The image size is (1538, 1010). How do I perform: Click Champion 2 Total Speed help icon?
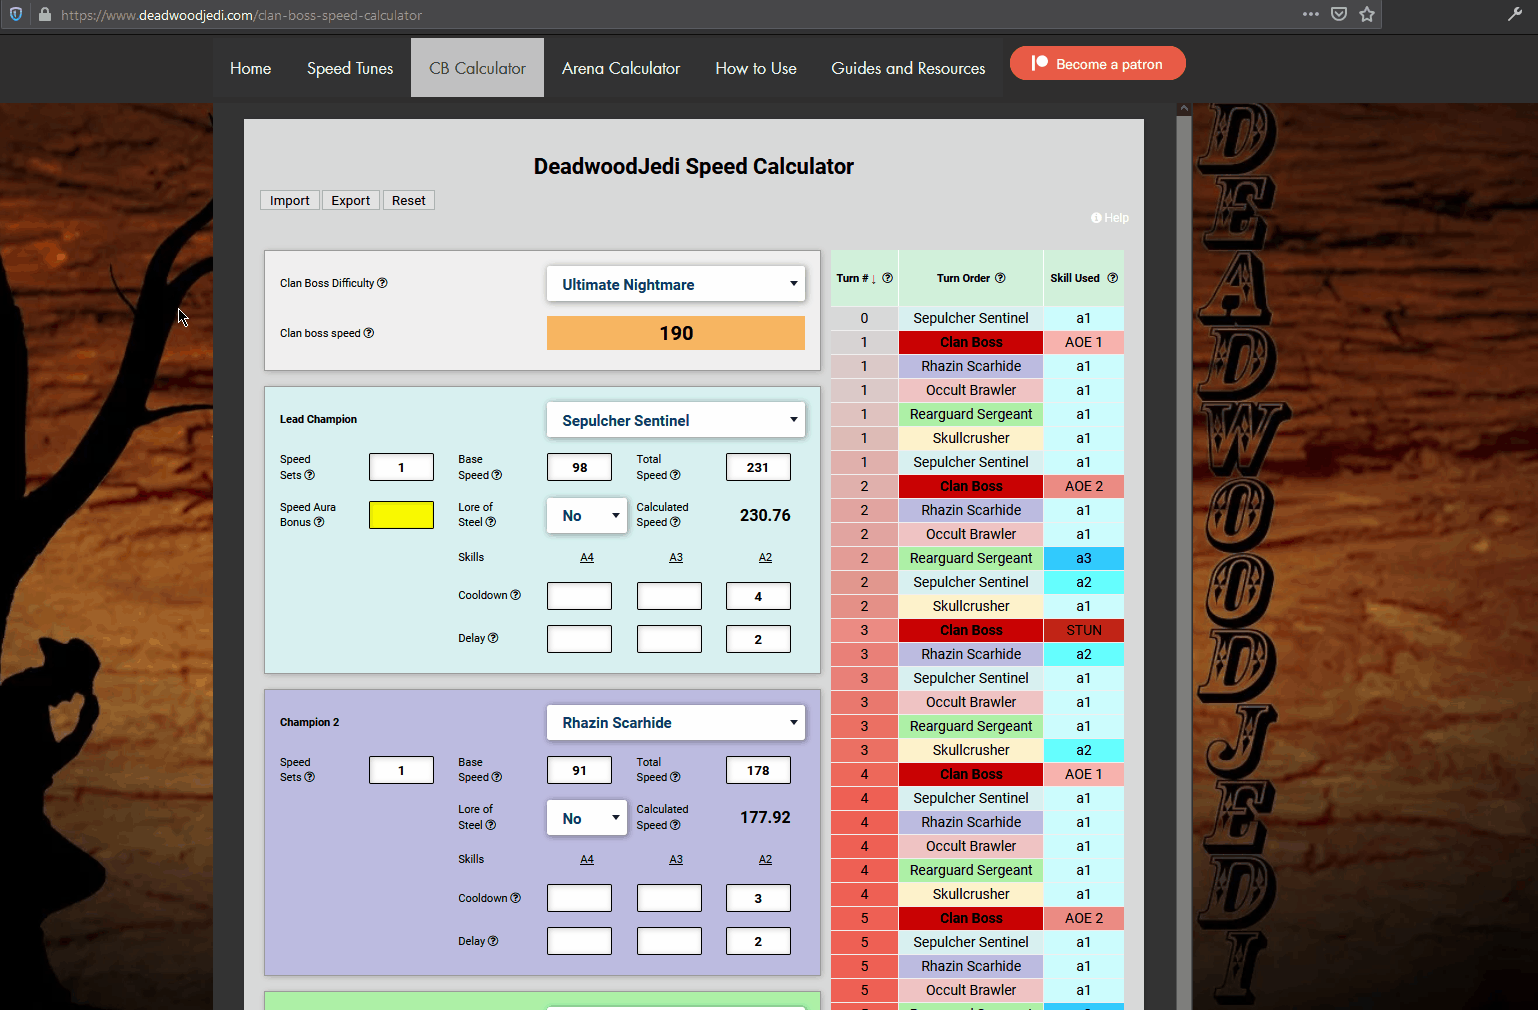click(x=675, y=777)
